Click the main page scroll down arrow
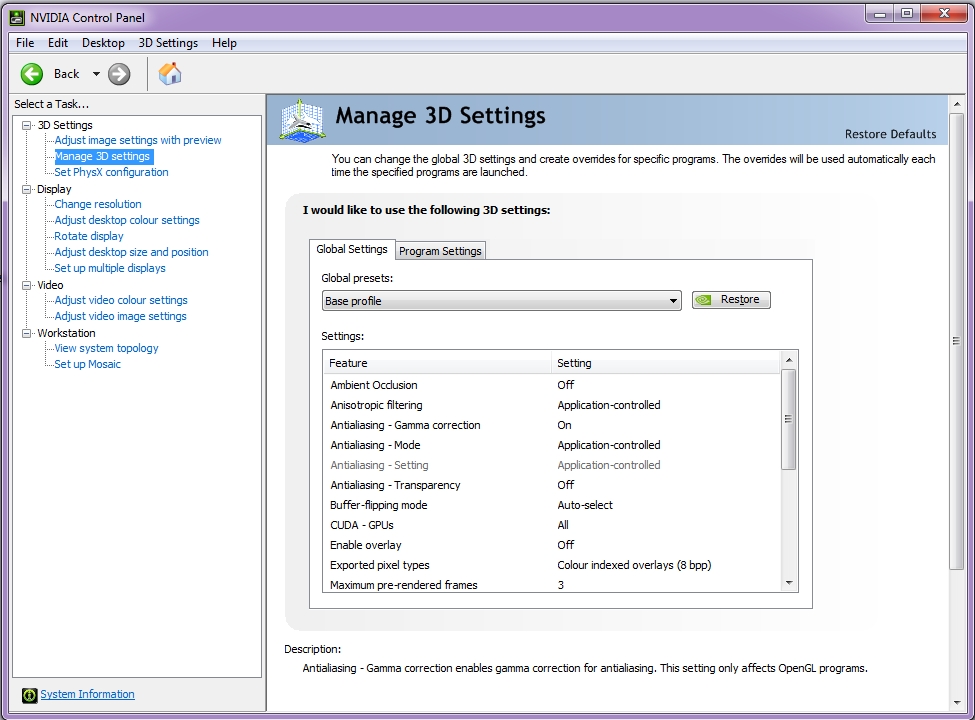 pos(956,703)
